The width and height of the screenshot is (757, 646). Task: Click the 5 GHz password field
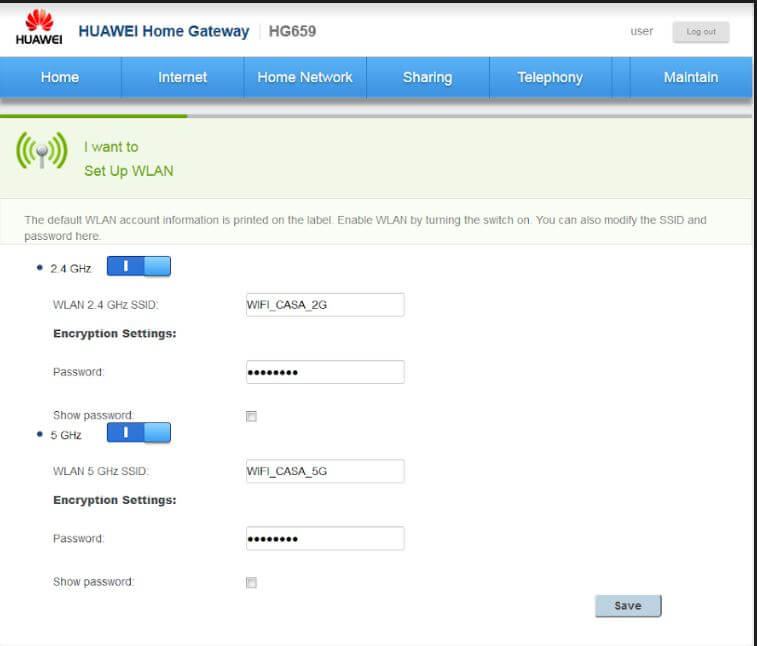point(324,538)
